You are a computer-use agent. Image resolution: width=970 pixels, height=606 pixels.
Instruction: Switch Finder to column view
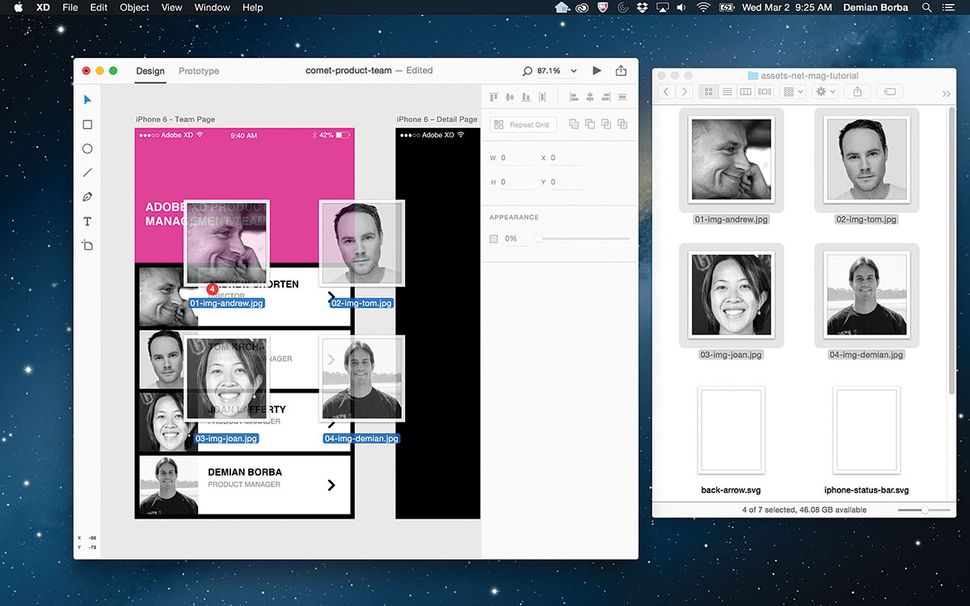pos(745,91)
